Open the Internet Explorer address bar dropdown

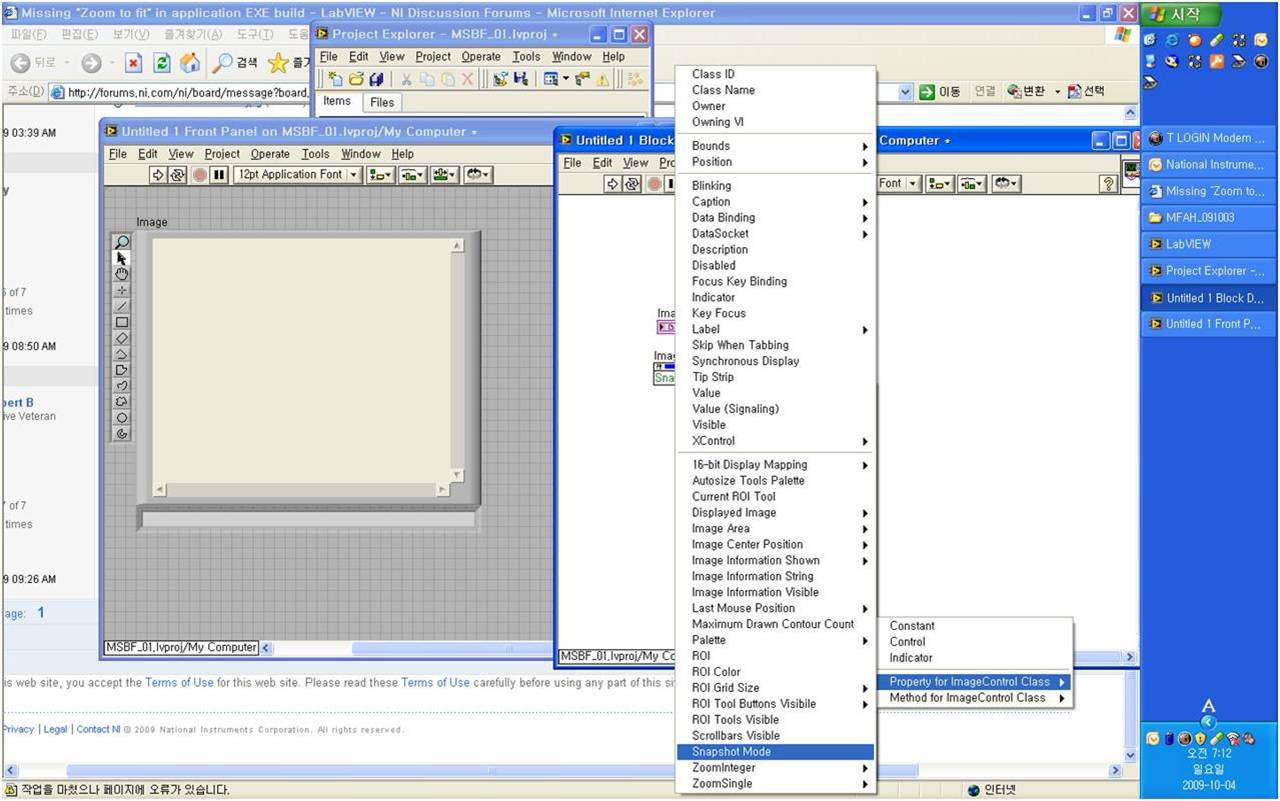905,92
